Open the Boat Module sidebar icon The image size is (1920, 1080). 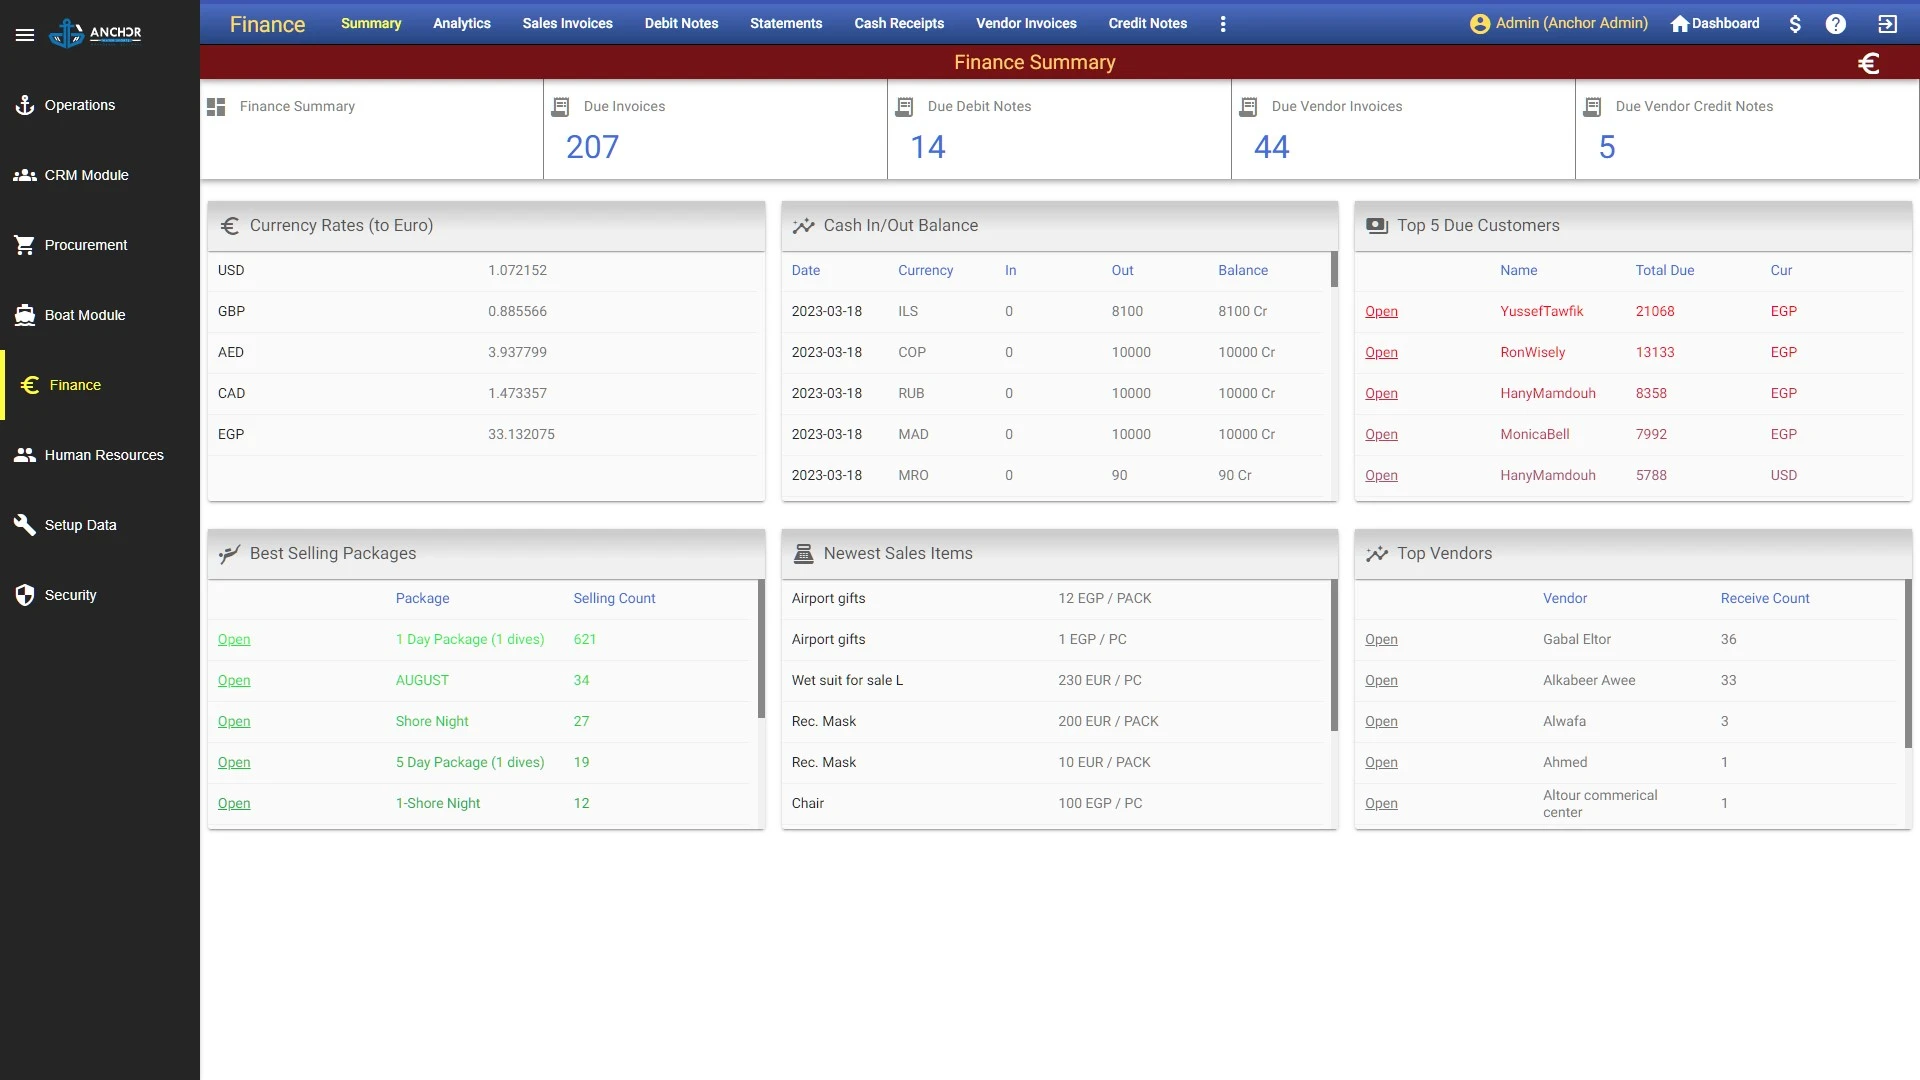pyautogui.click(x=26, y=314)
